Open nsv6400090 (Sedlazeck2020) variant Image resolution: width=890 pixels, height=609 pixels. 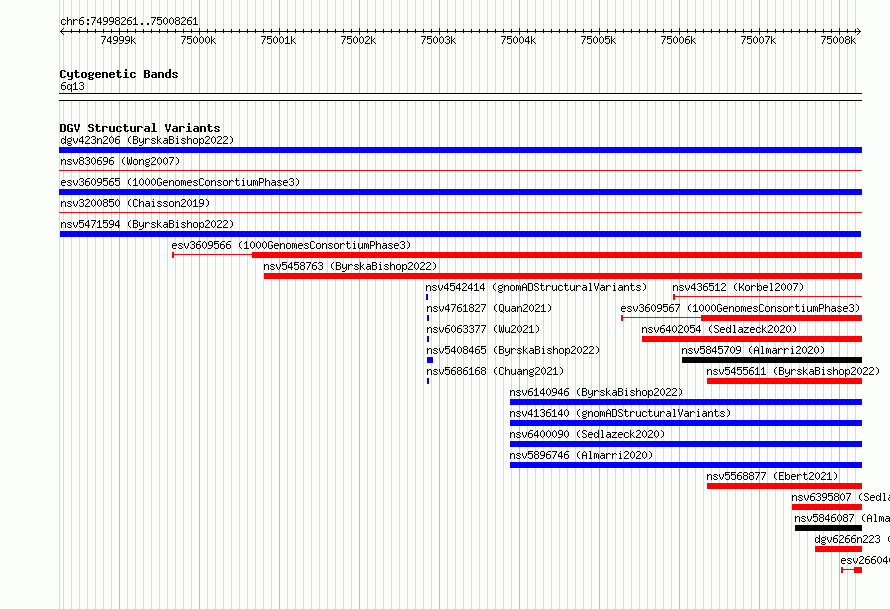[587, 434]
